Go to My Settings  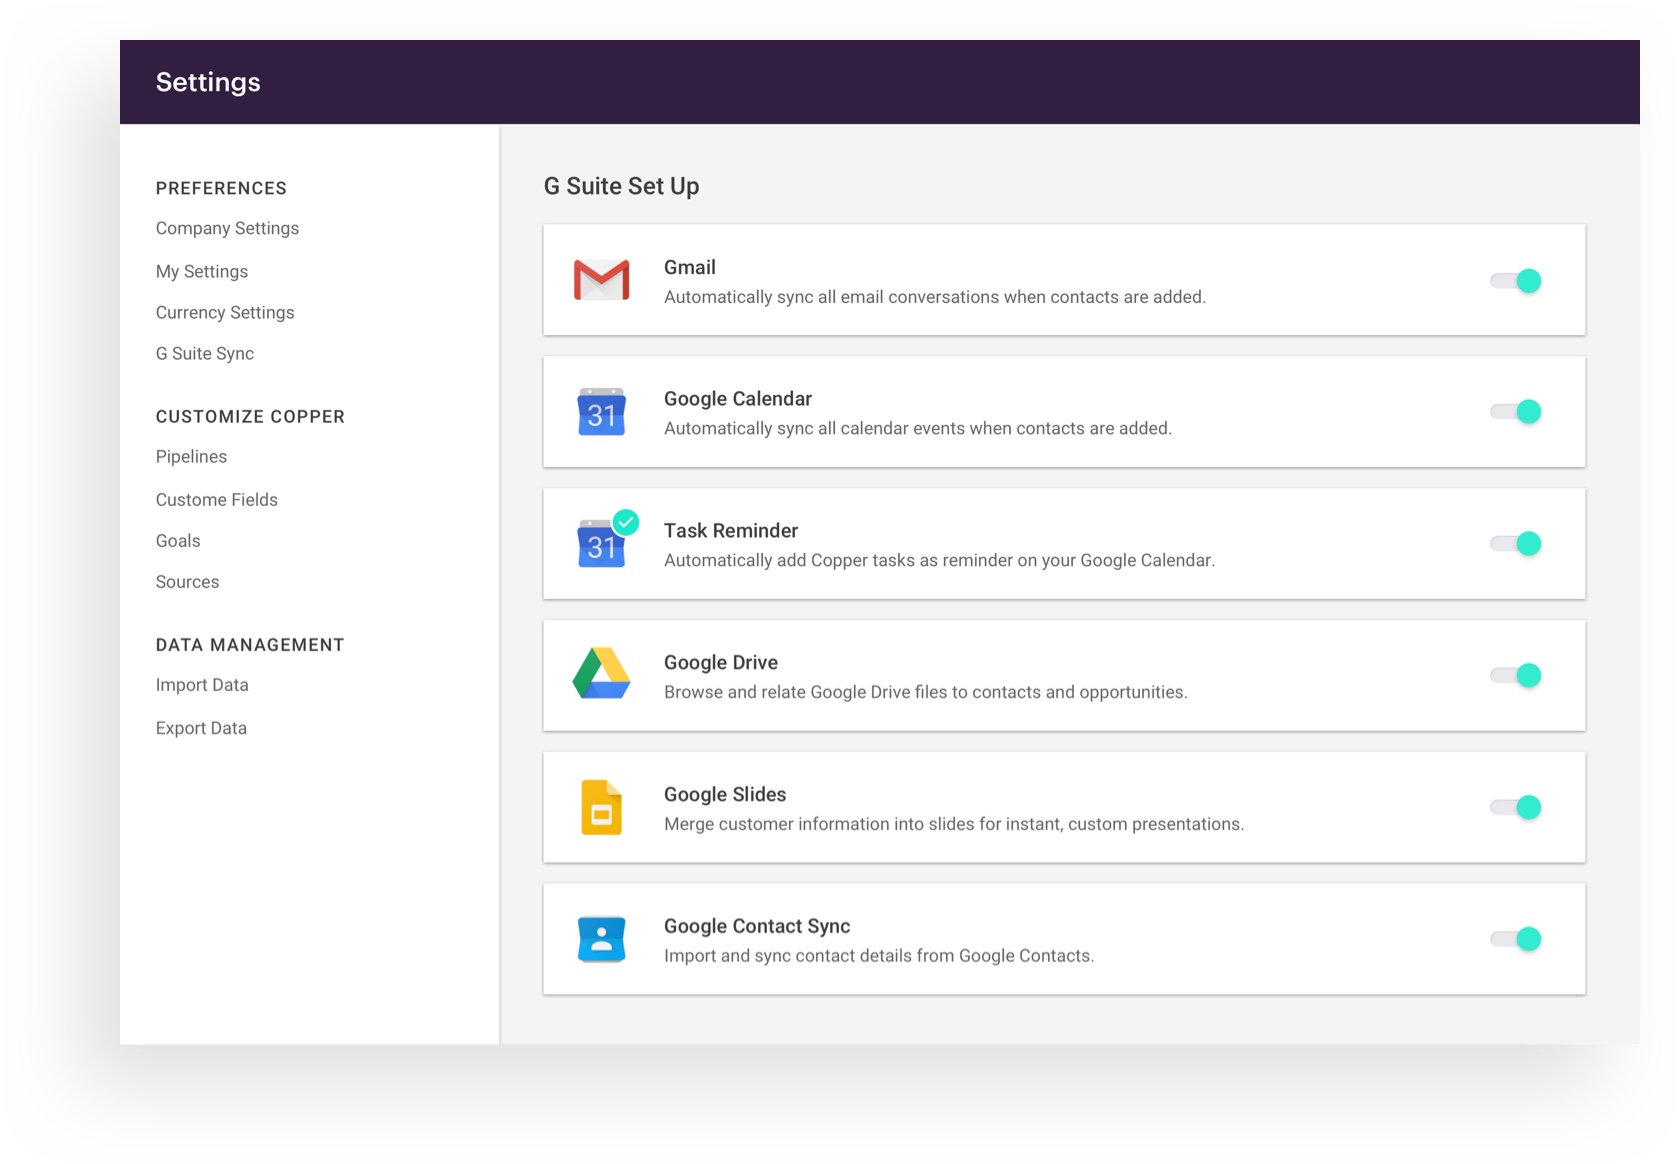click(202, 272)
